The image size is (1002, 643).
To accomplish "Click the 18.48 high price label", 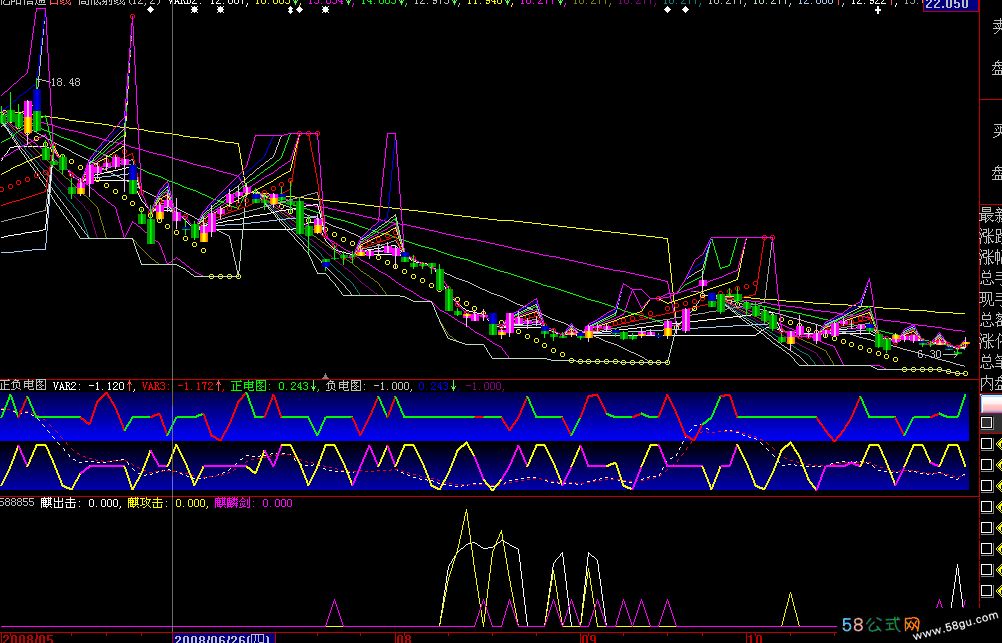I will pos(65,82).
